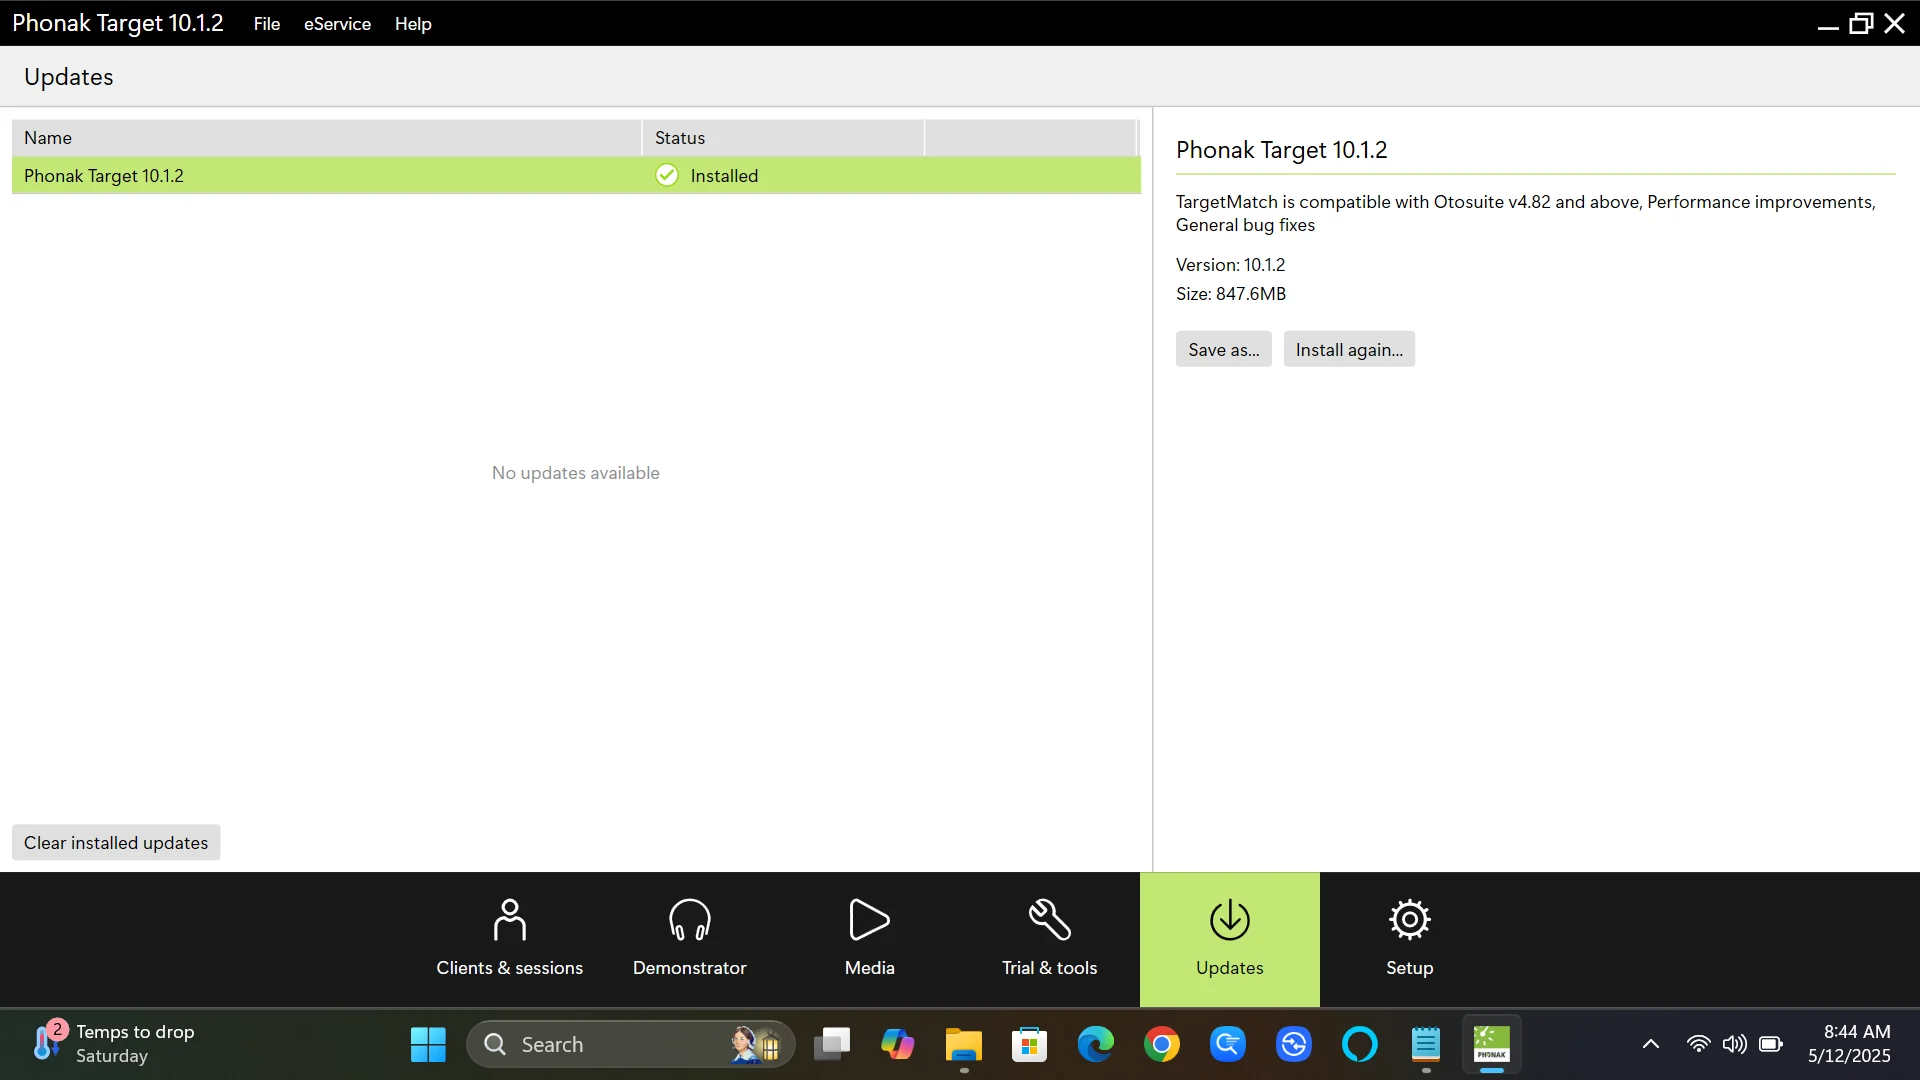Open the volume control in tray

pyautogui.click(x=1734, y=1044)
